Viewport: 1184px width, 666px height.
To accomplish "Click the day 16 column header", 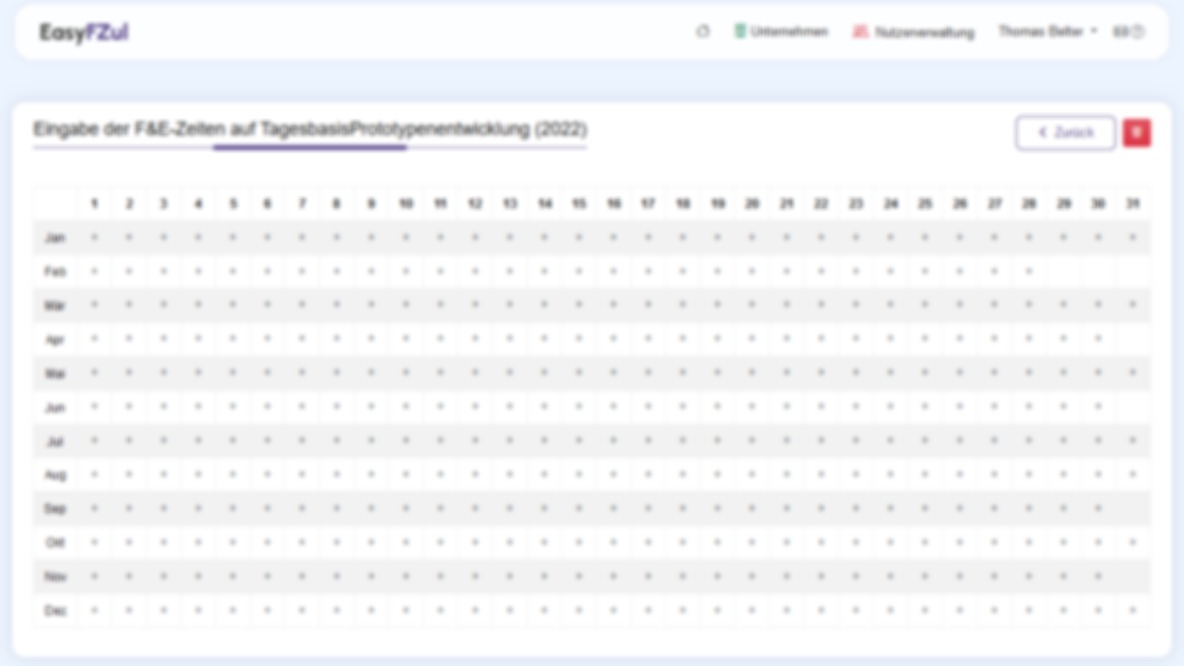I will [x=614, y=204].
